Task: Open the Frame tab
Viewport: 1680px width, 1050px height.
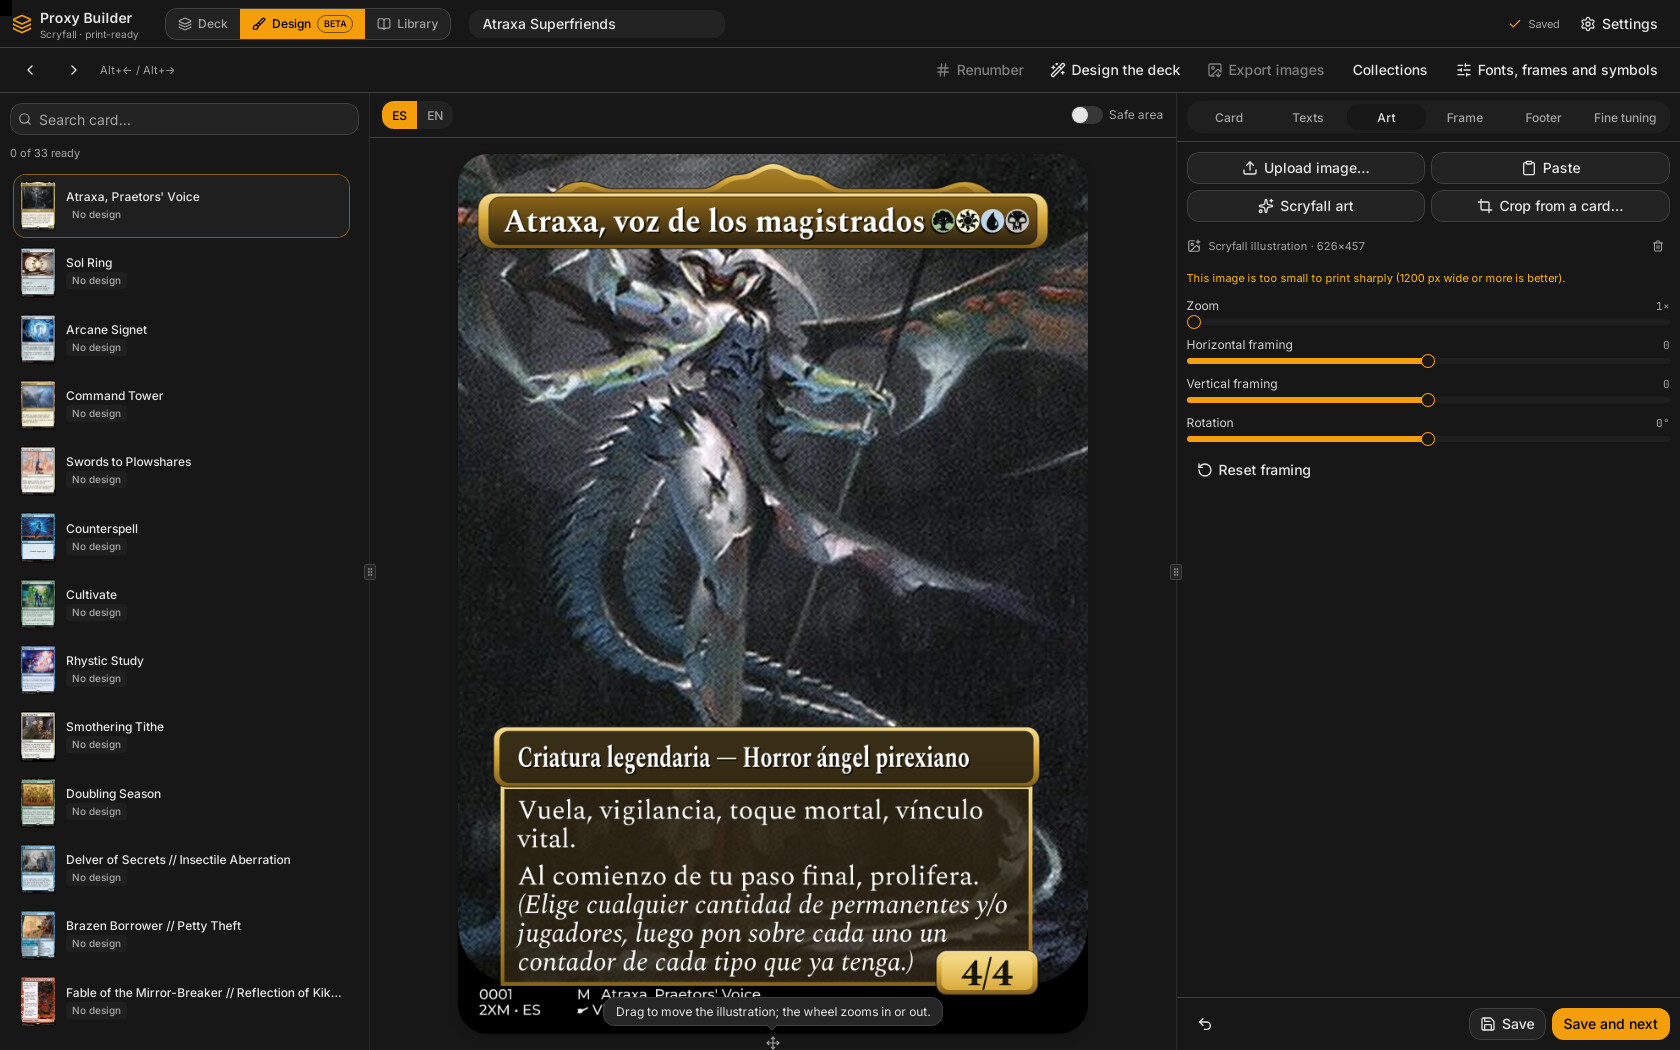Action: coord(1464,118)
